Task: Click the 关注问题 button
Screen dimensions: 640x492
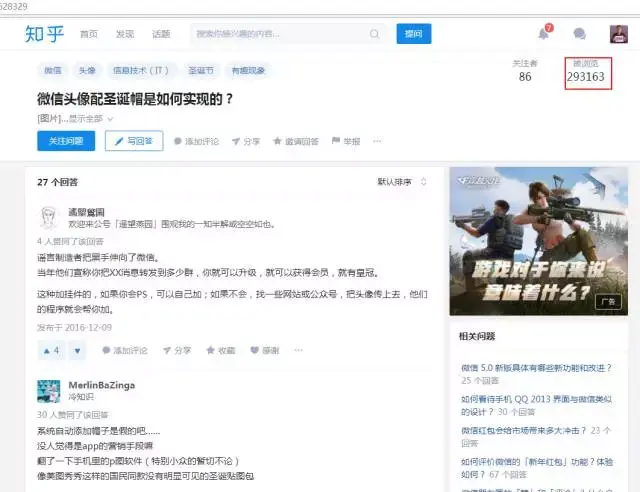Action: click(66, 141)
